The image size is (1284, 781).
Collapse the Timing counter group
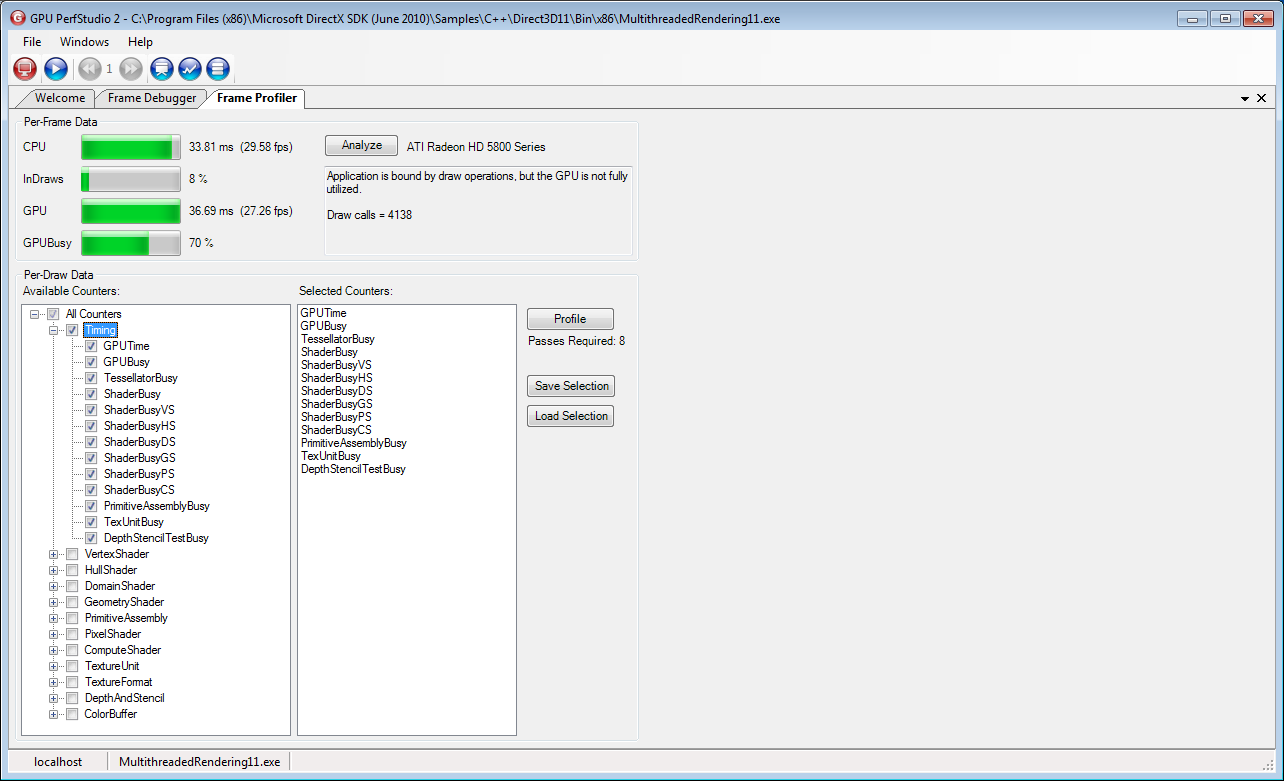54,330
